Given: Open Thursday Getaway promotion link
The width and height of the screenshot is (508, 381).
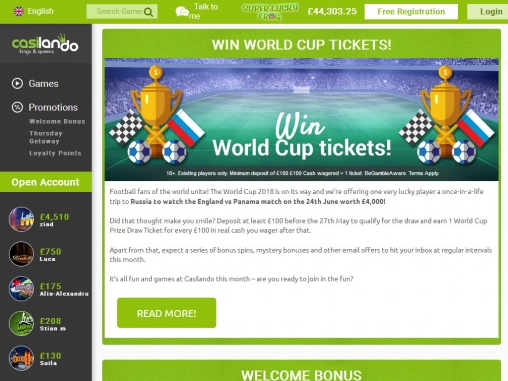Looking at the screenshot, I should pyautogui.click(x=46, y=137).
